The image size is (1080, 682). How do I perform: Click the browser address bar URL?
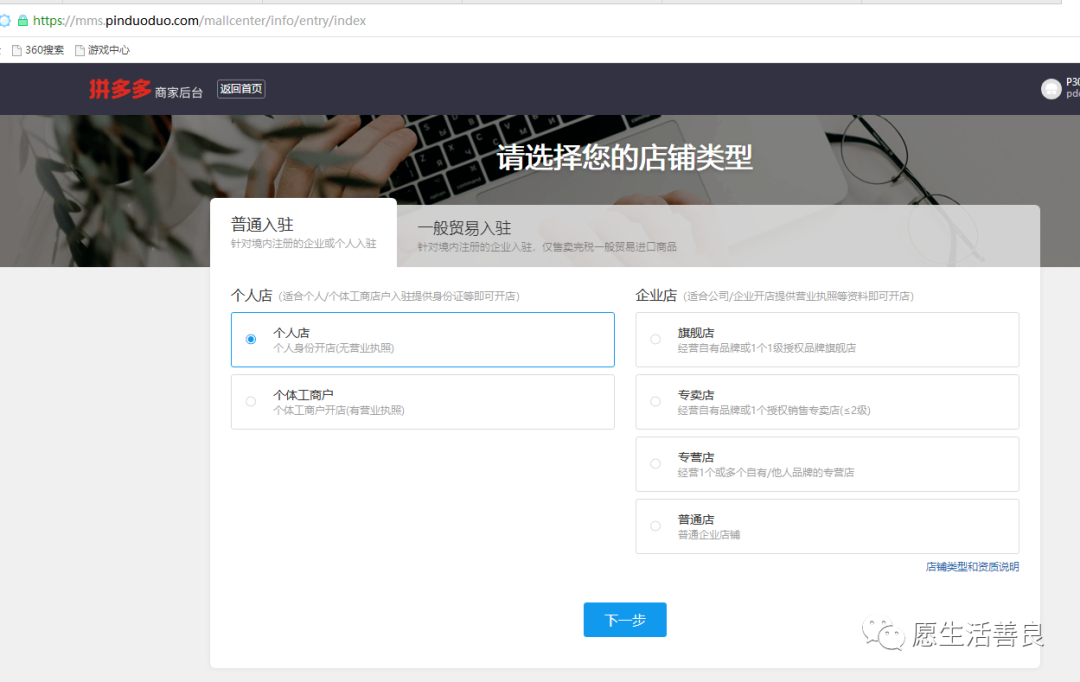200,21
